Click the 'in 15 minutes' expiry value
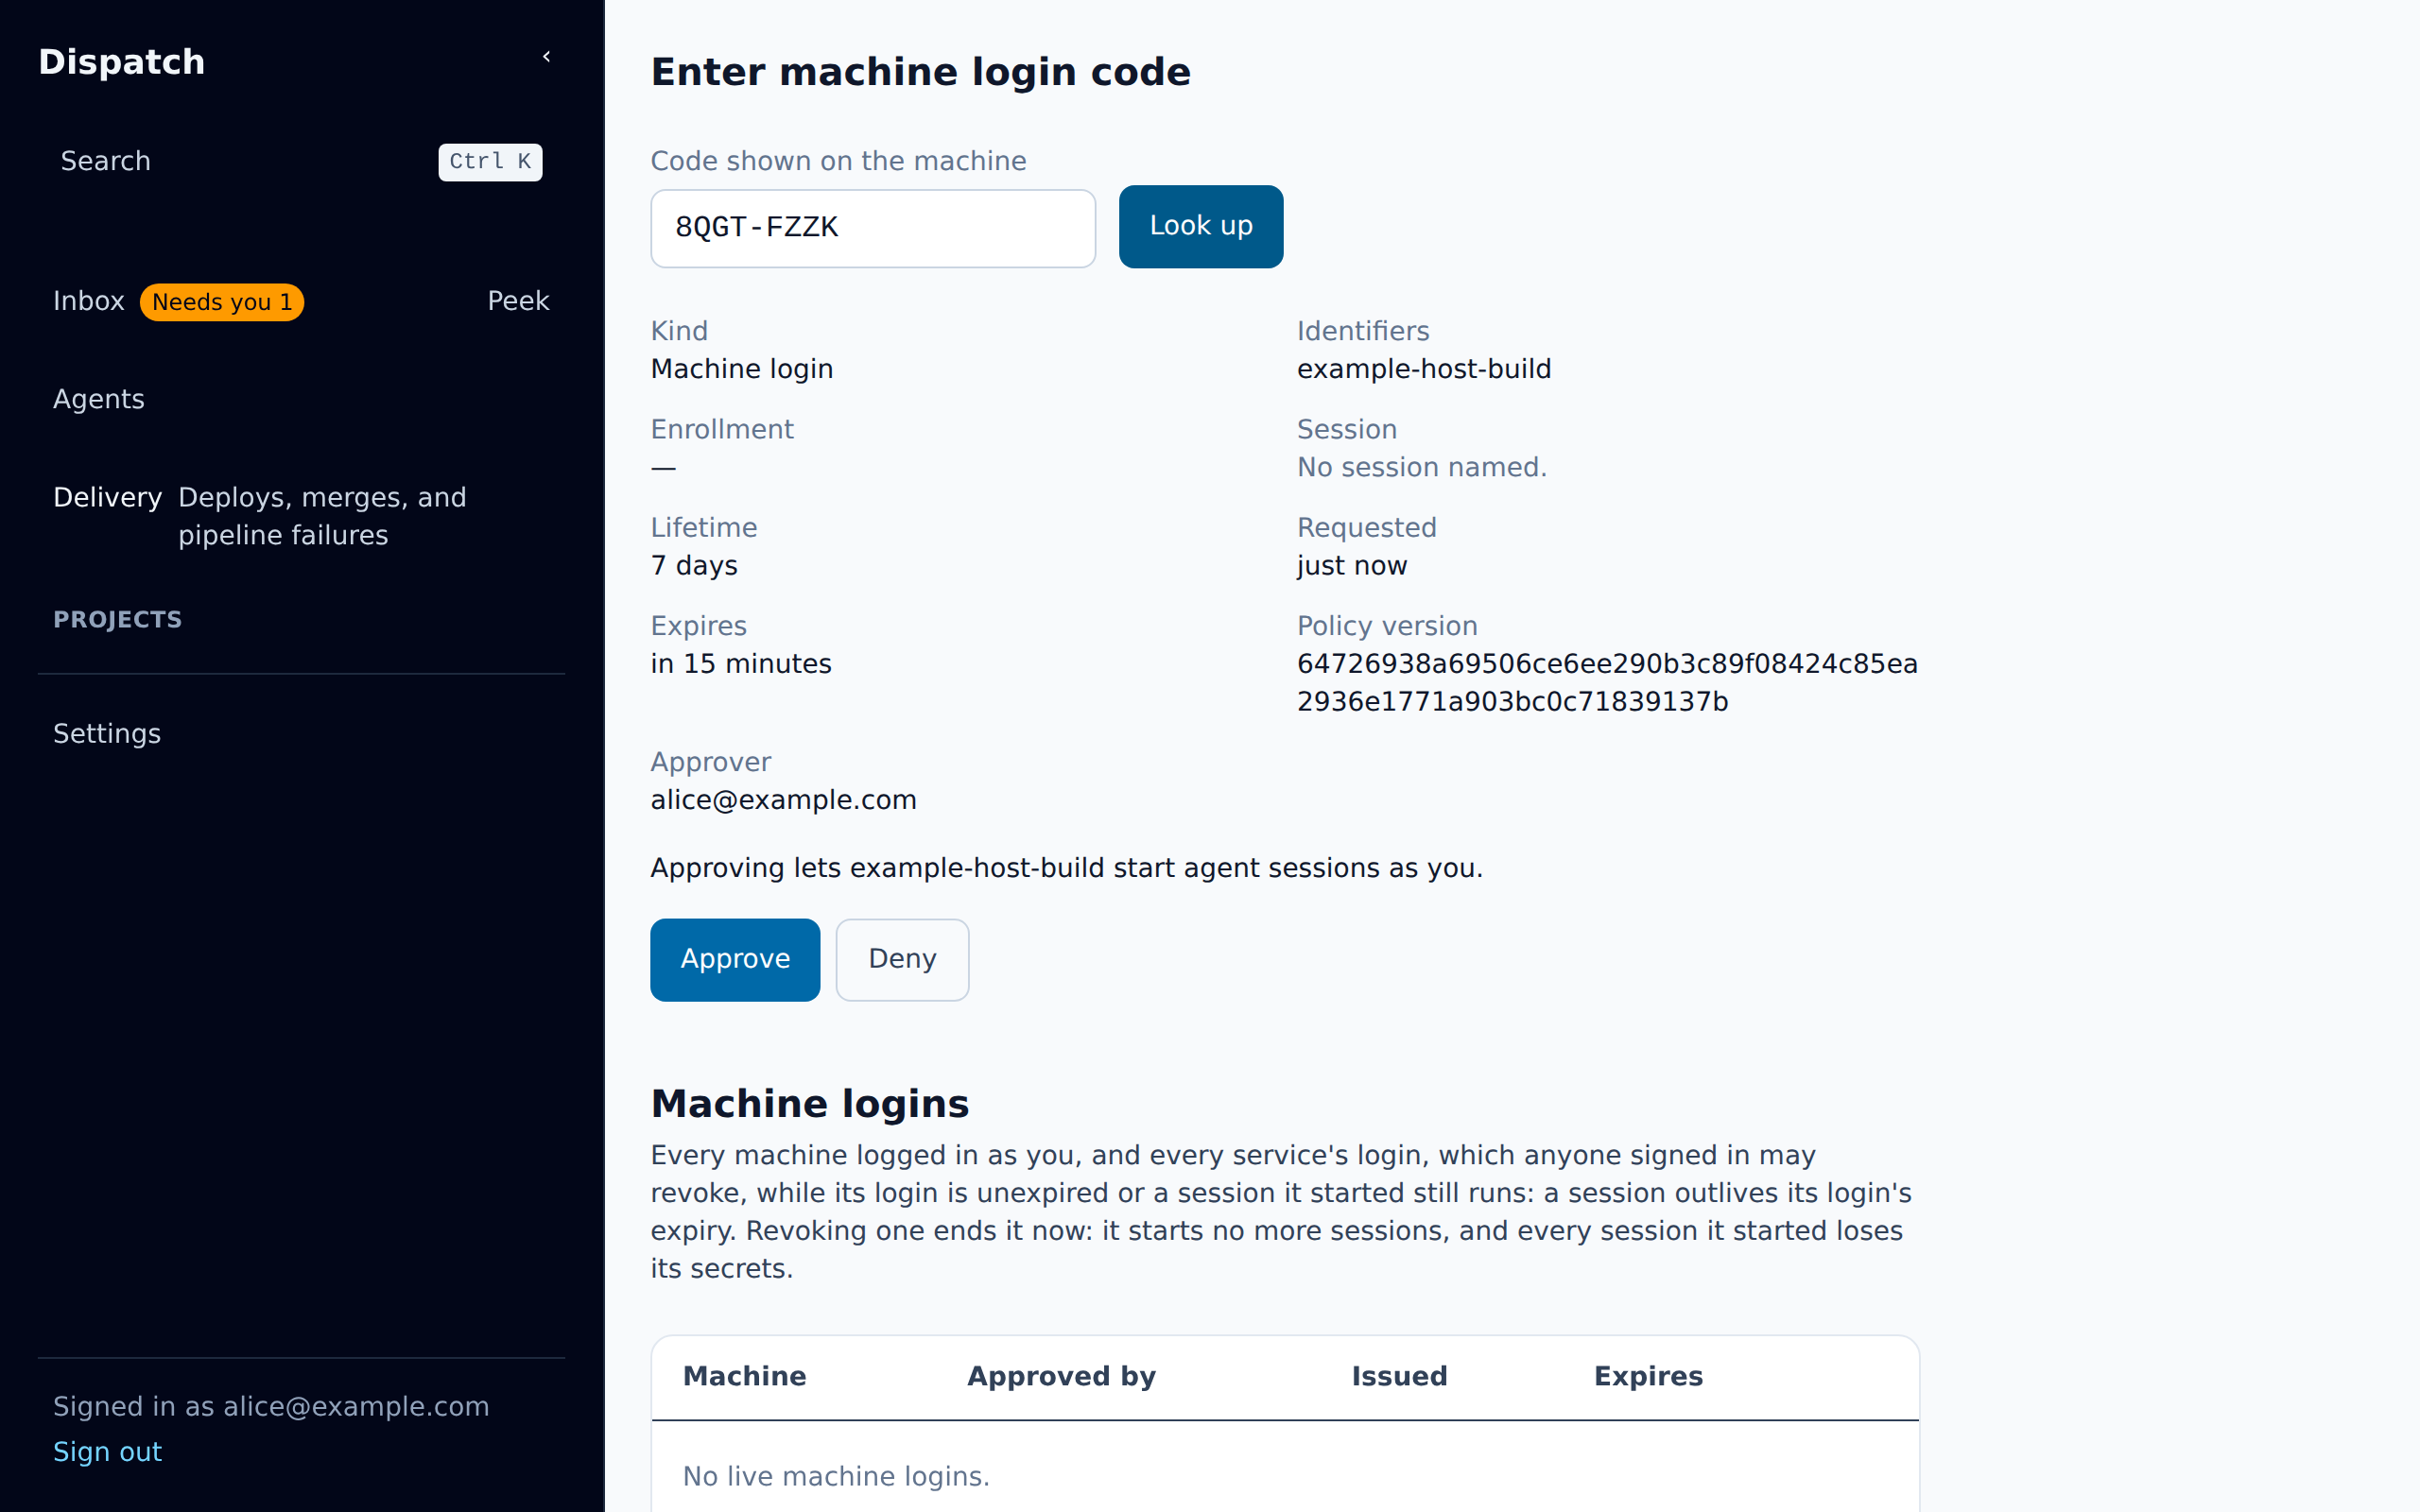 tap(741, 664)
